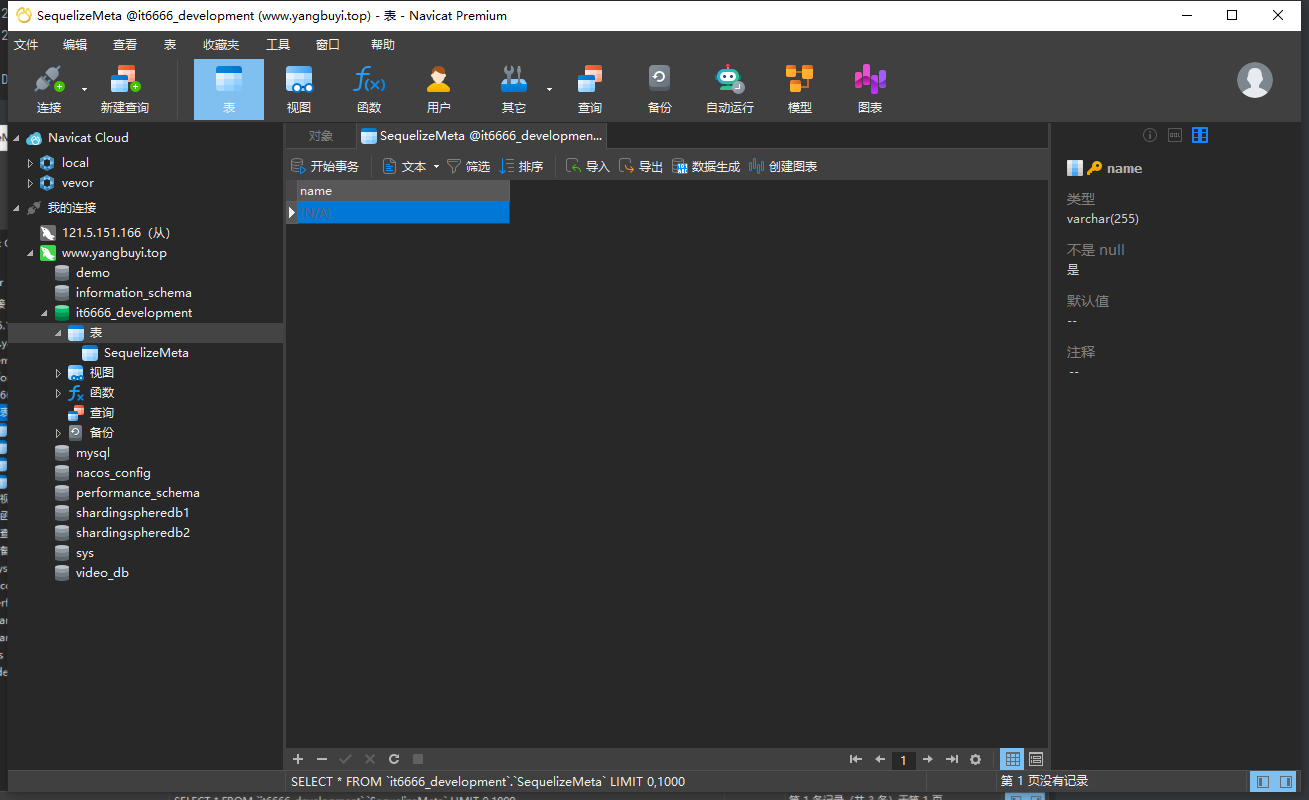Go to the next page of records

click(928, 760)
